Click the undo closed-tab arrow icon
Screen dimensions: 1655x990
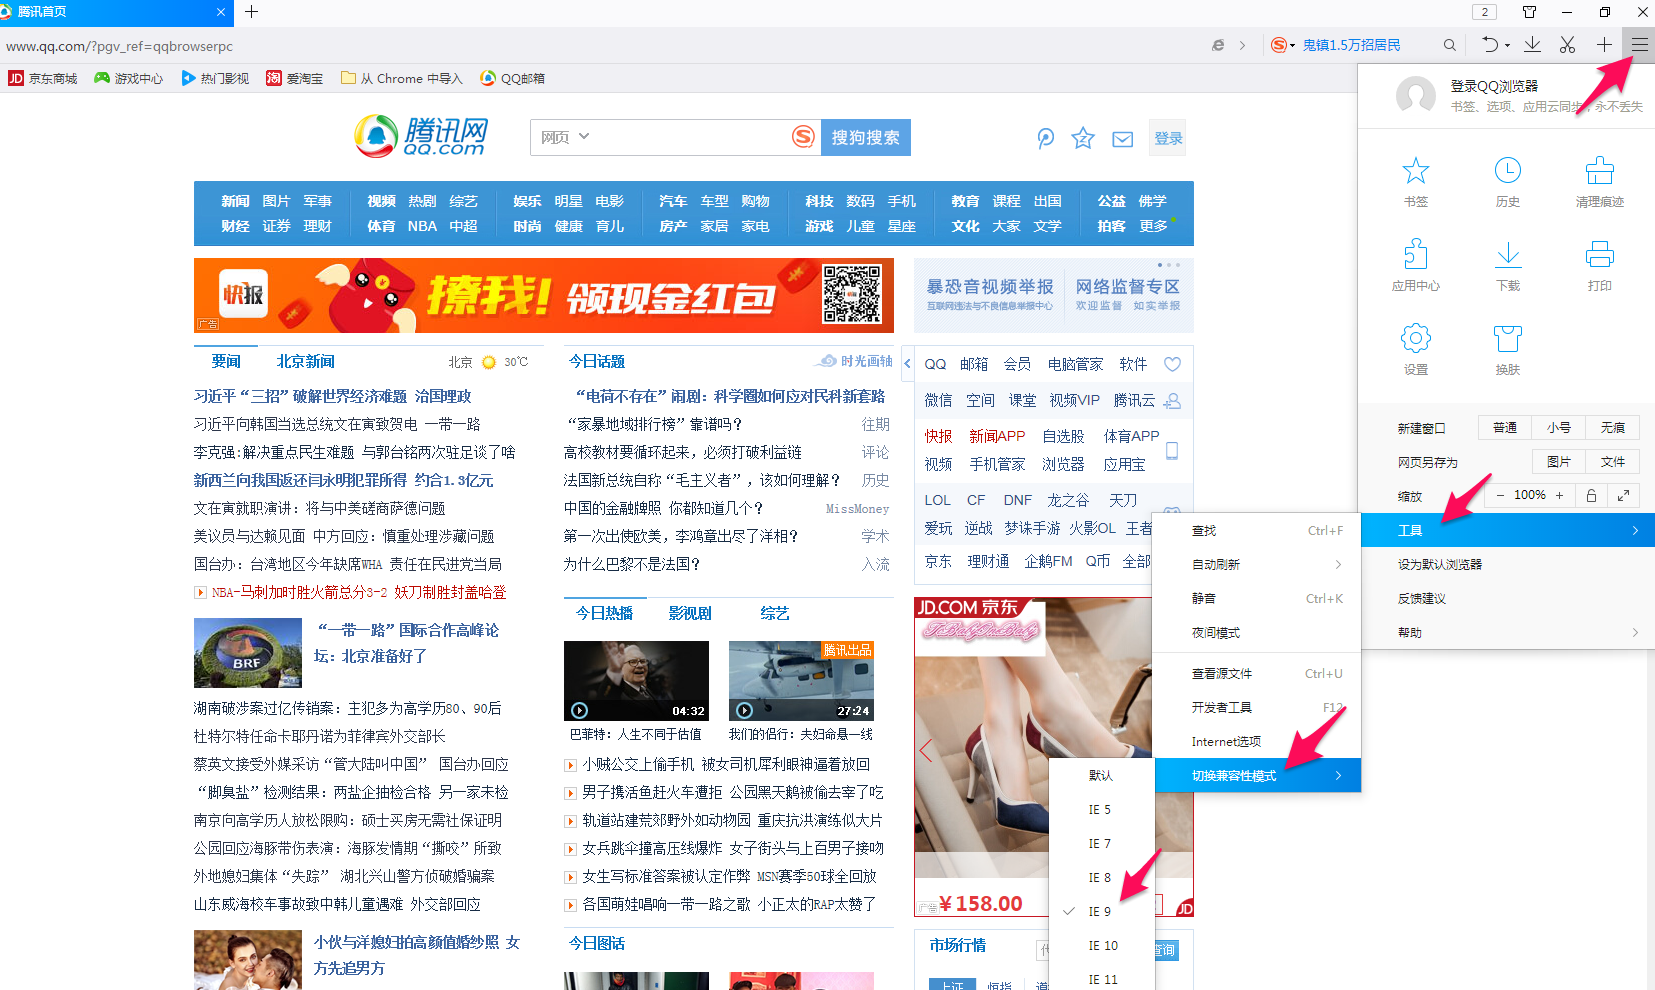click(1490, 45)
